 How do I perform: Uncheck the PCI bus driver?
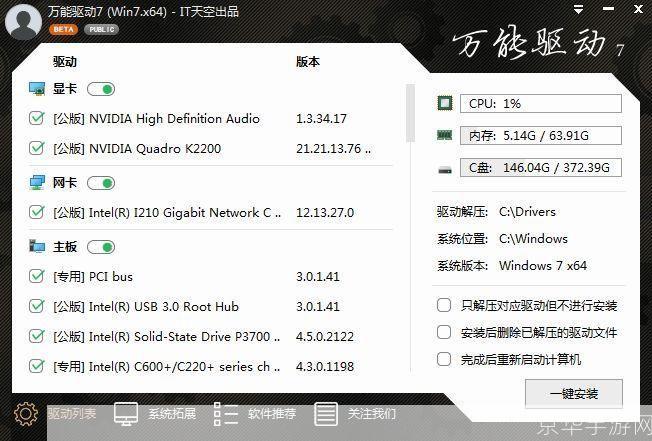(x=37, y=276)
